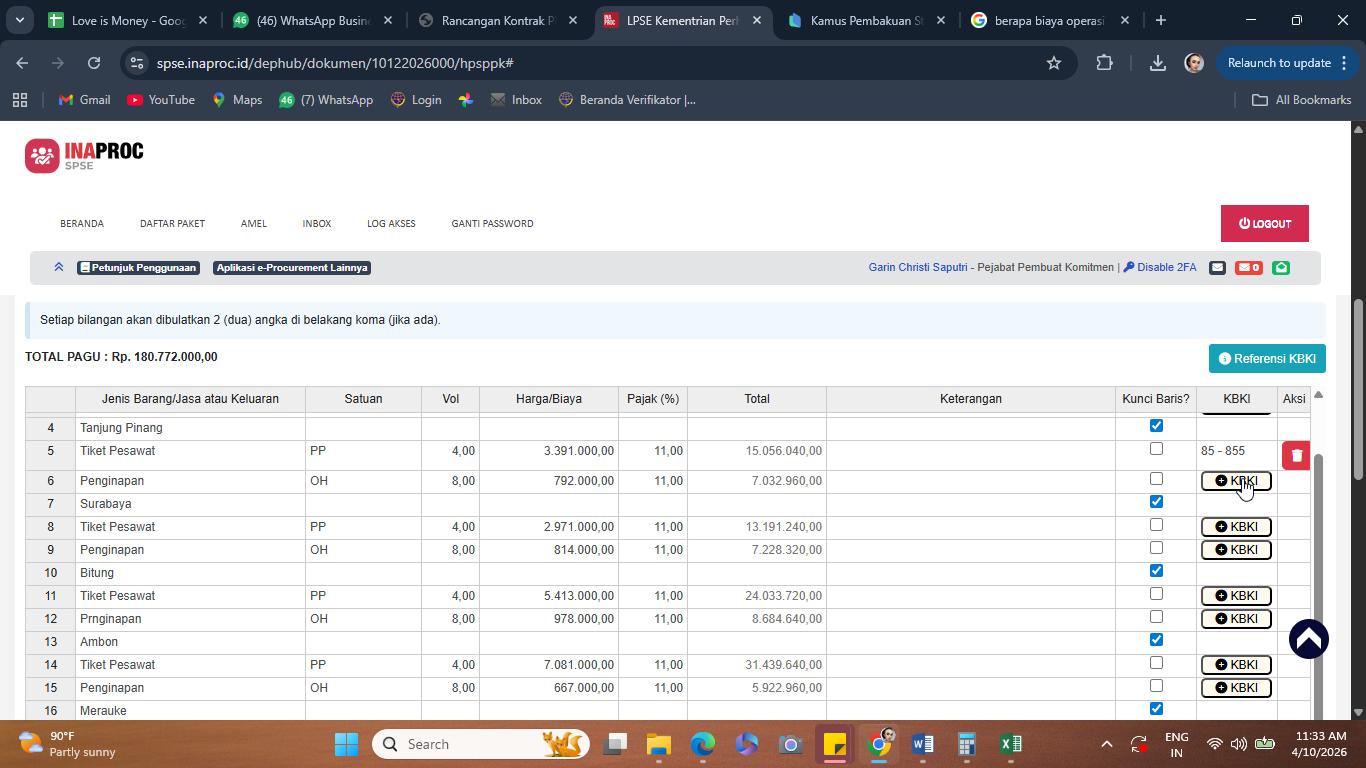Open INBOX menu item
Screen dimensions: 1366x768
click(317, 223)
